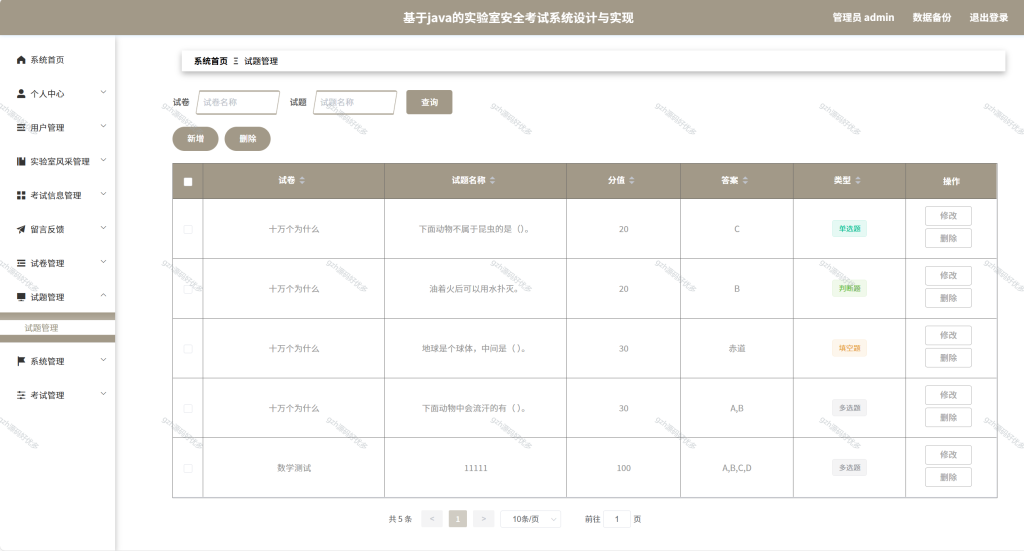
Task: Click the icon beside 实验室风采管理
Action: pos(21,162)
